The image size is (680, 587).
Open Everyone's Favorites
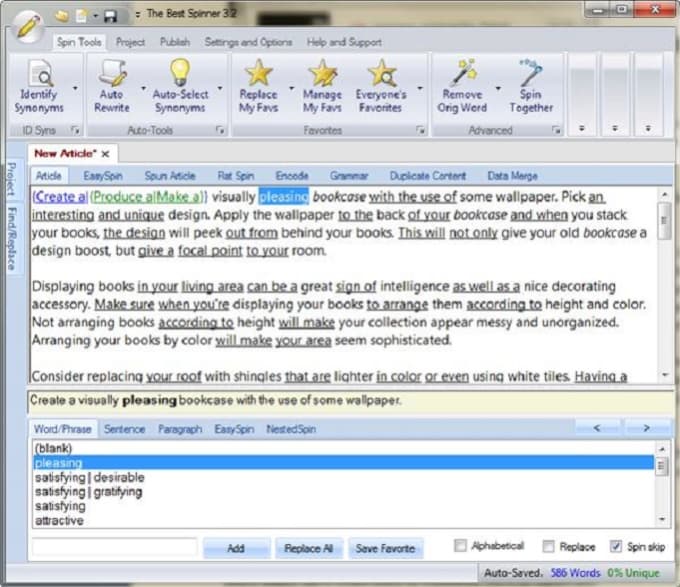[381, 86]
